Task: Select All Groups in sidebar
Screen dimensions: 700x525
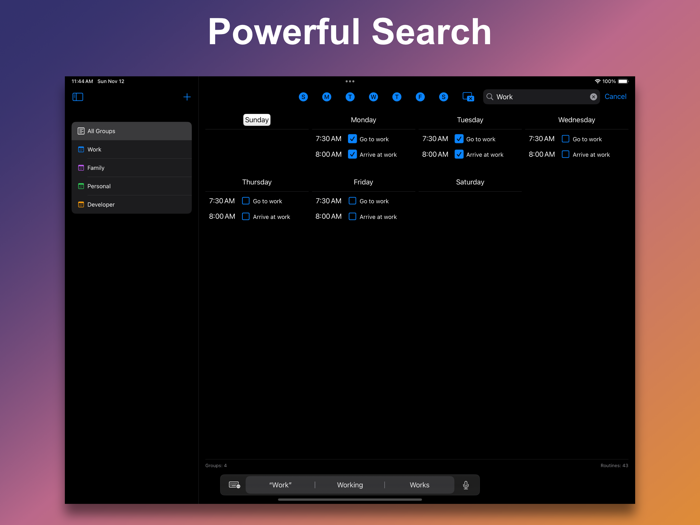Action: pyautogui.click(x=132, y=131)
